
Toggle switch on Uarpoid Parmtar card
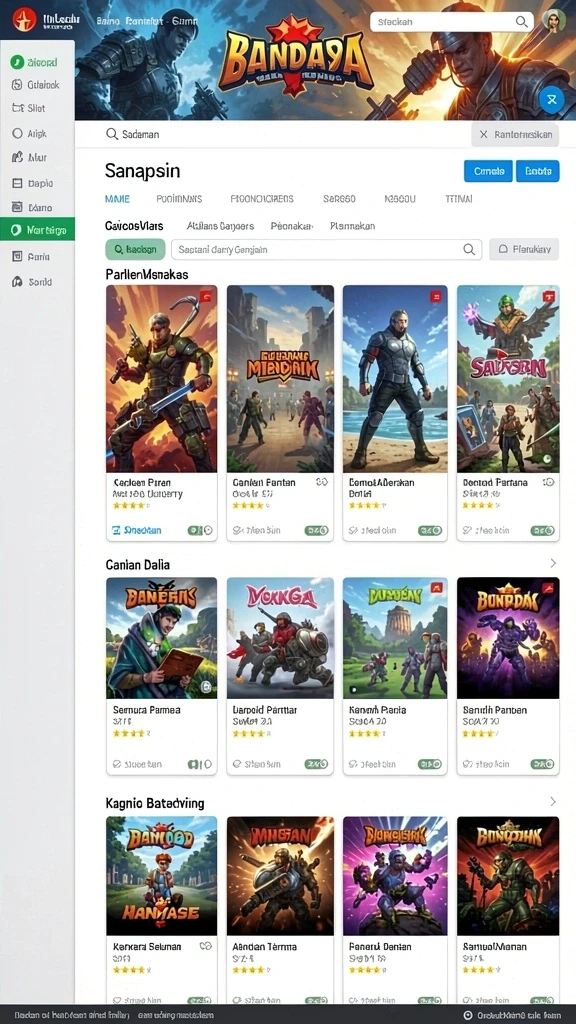click(x=317, y=763)
